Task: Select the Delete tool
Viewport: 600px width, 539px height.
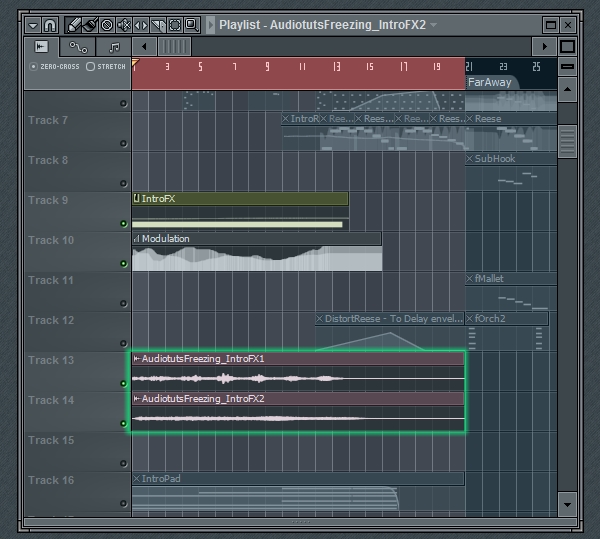Action: pos(107,26)
